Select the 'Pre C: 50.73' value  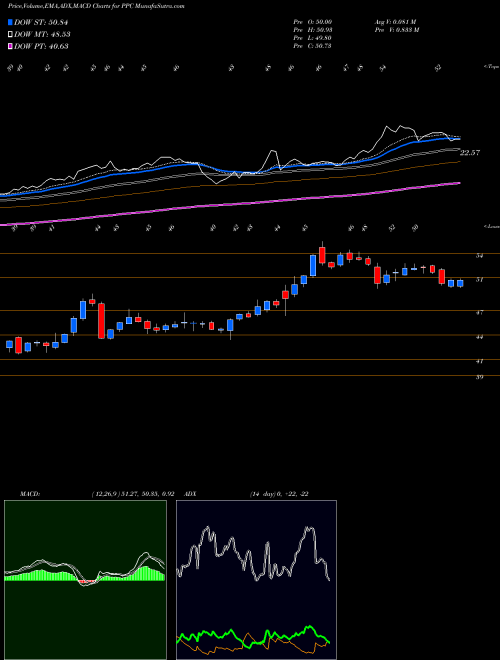[x=312, y=46]
